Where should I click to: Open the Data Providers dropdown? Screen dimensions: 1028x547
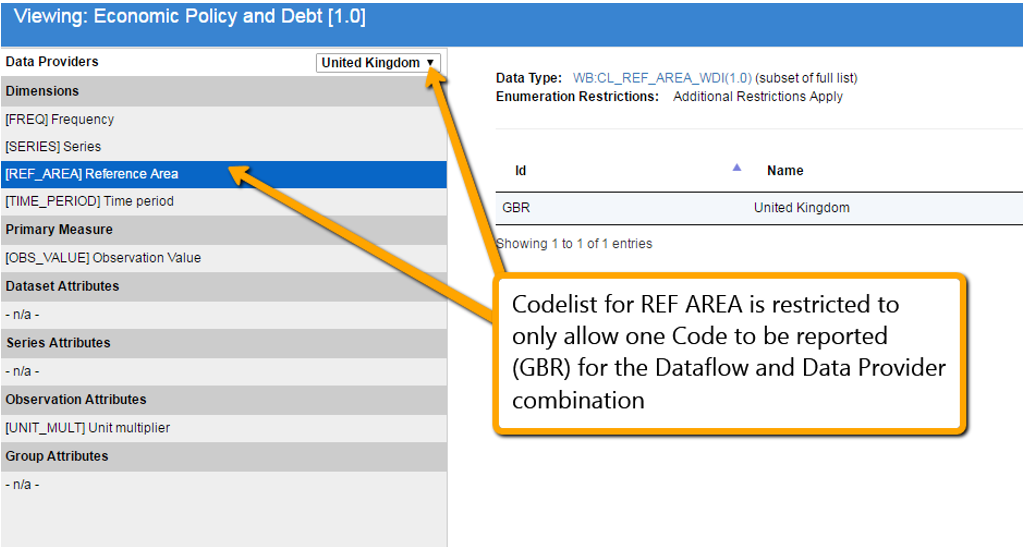(378, 63)
